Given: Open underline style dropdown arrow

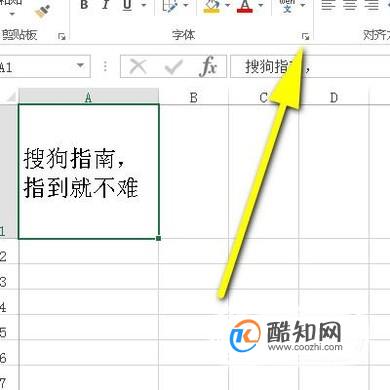Looking at the screenshot, I should click(x=144, y=5).
